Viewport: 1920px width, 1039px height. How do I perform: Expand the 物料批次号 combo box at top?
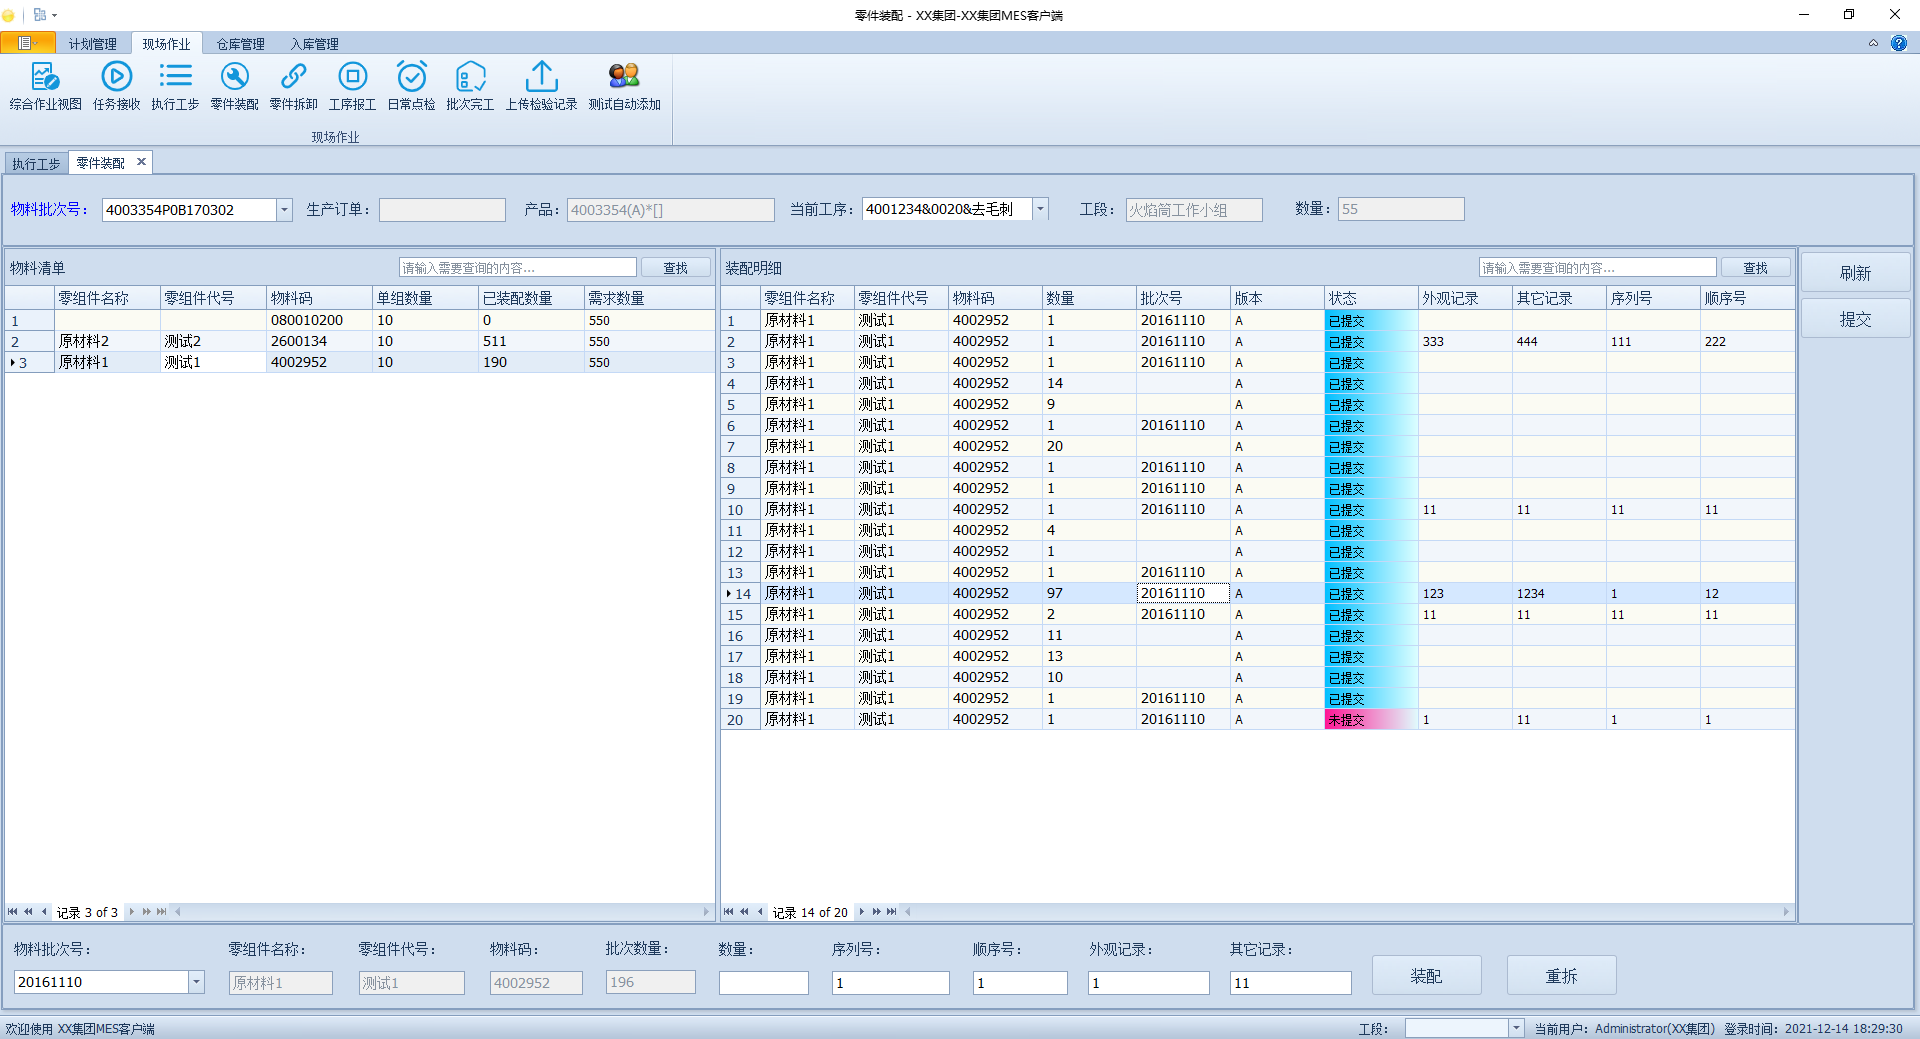[284, 210]
